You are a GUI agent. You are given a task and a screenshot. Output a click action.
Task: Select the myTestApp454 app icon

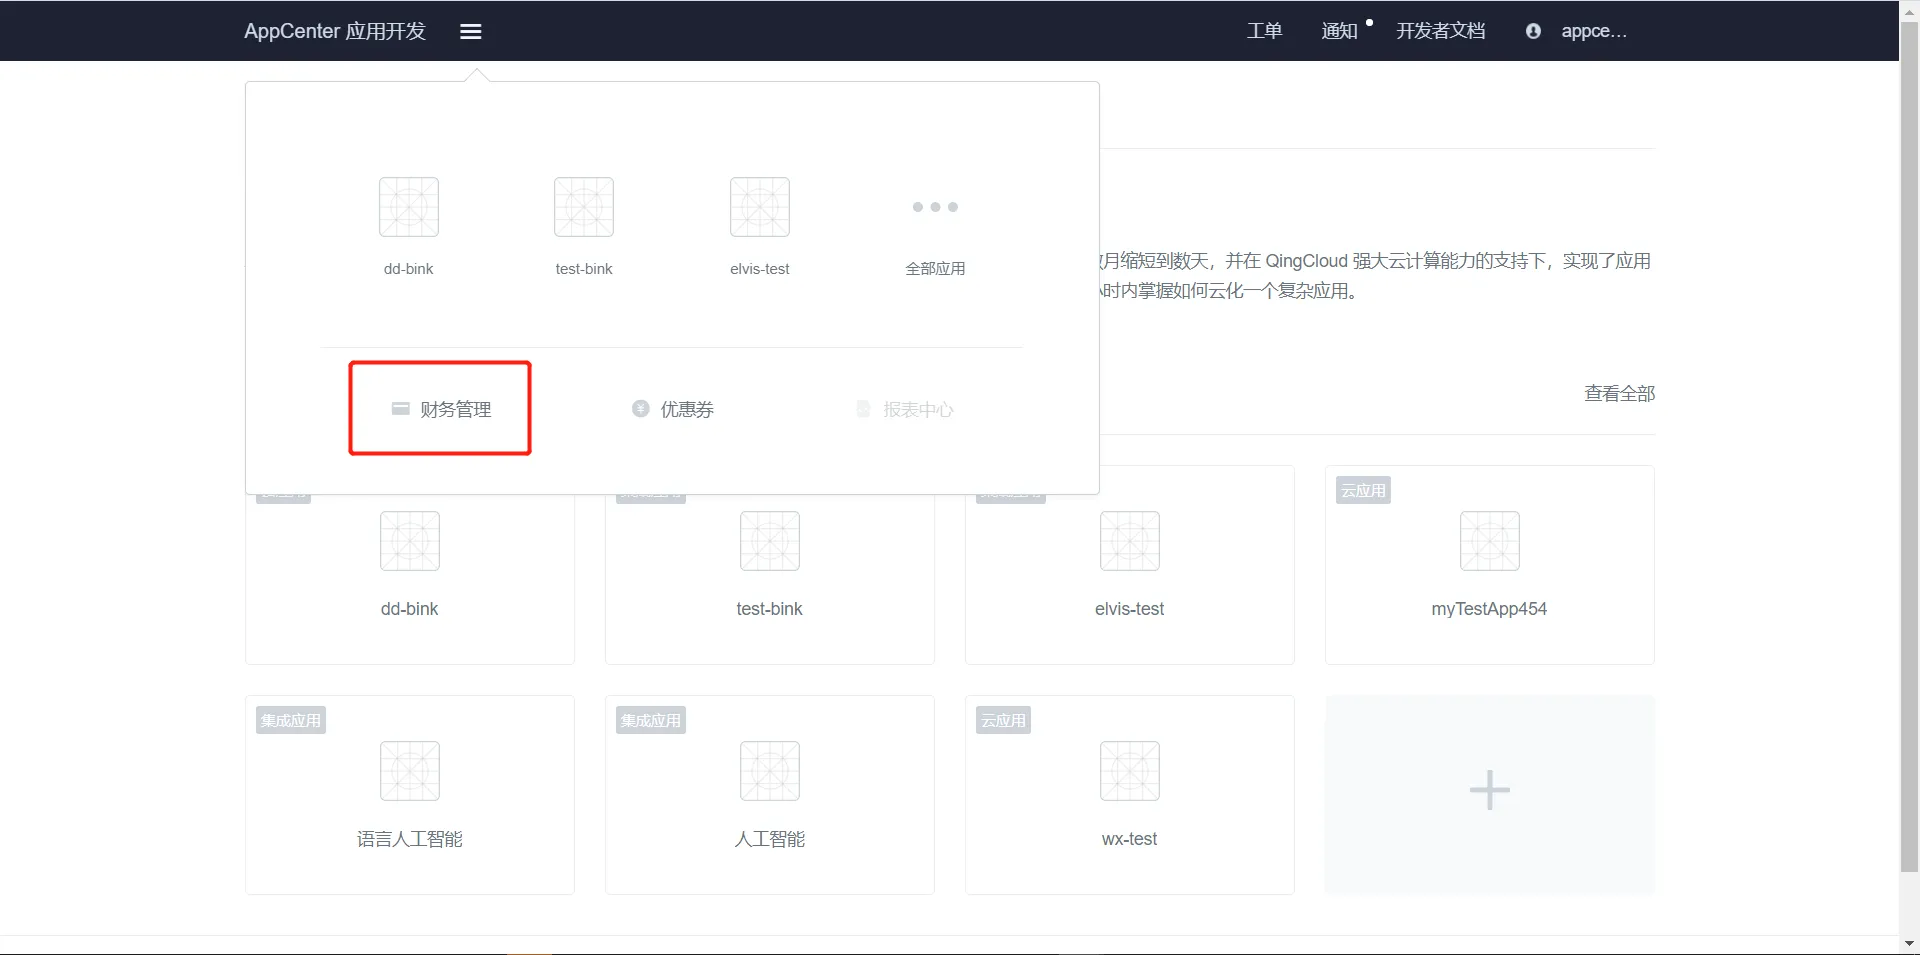pos(1489,541)
